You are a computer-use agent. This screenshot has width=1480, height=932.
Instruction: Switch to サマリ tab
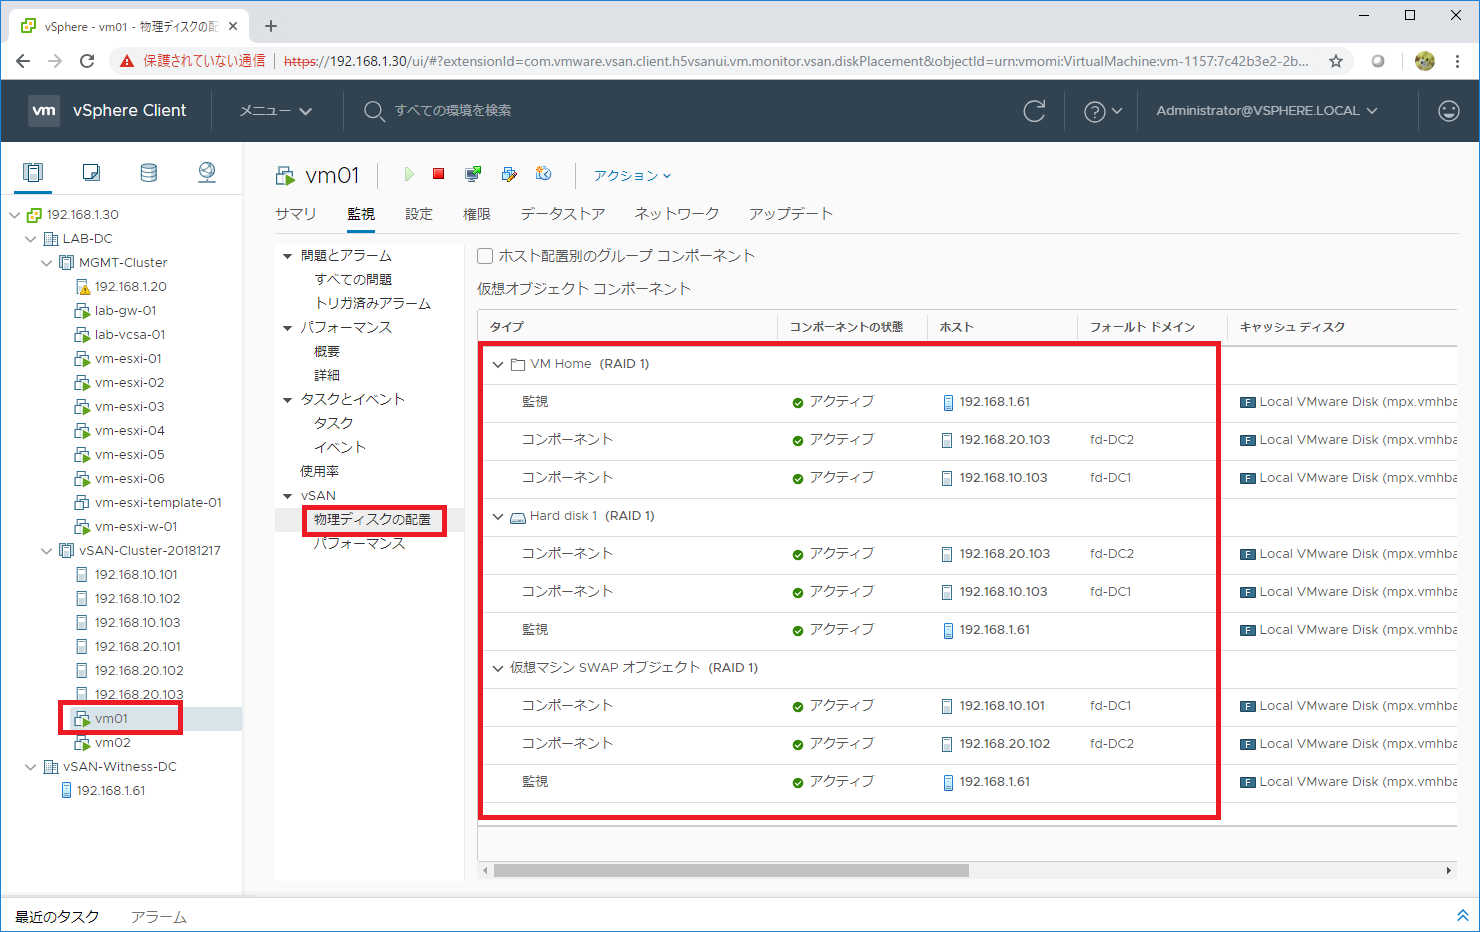click(296, 214)
